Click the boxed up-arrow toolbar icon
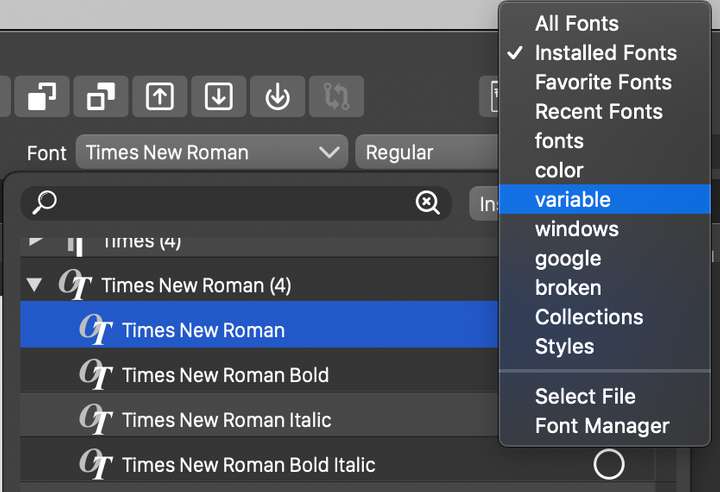 point(159,96)
